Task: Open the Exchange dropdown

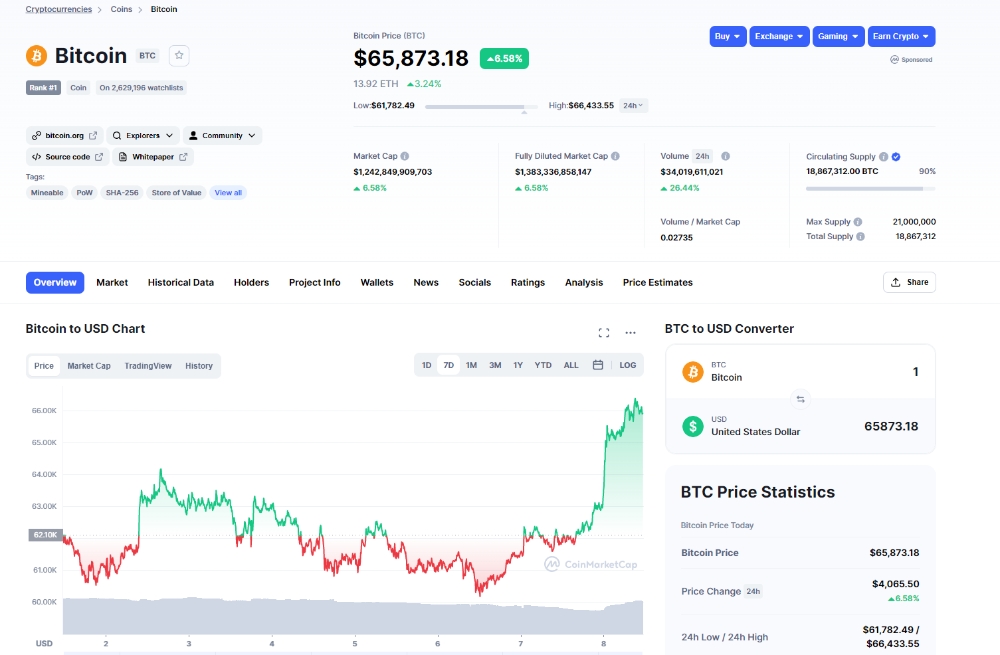Action: click(779, 36)
